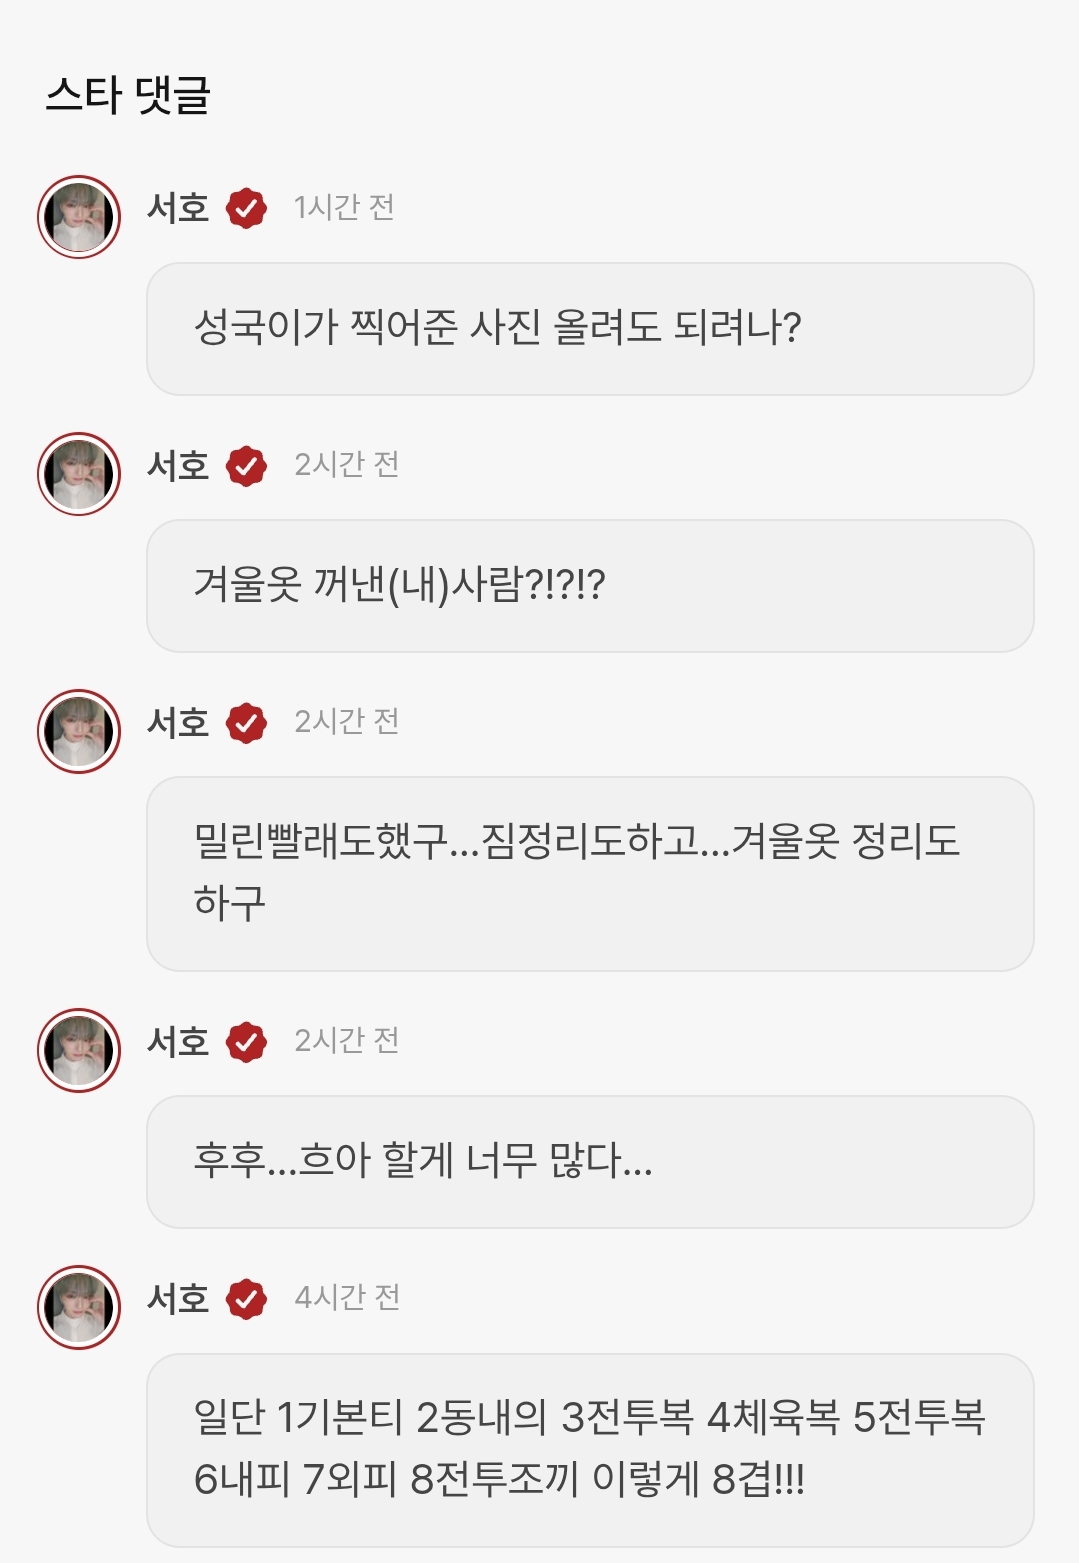Tap the 서호 name above the 후후...흐아 comment
This screenshot has height=1563, width=1079.
click(x=178, y=1041)
